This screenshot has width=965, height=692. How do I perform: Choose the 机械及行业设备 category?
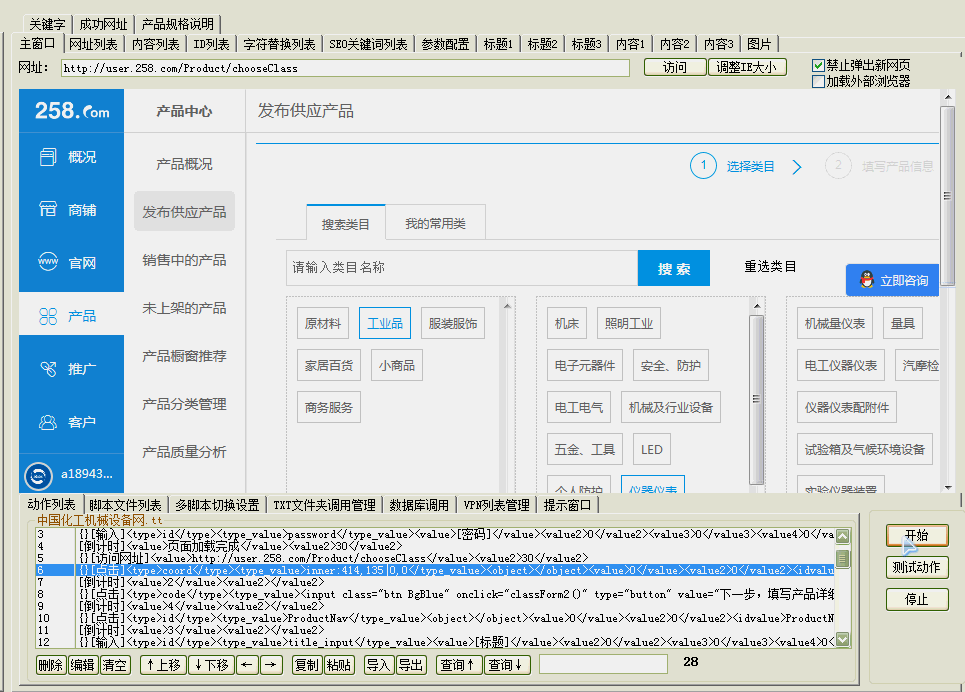671,407
